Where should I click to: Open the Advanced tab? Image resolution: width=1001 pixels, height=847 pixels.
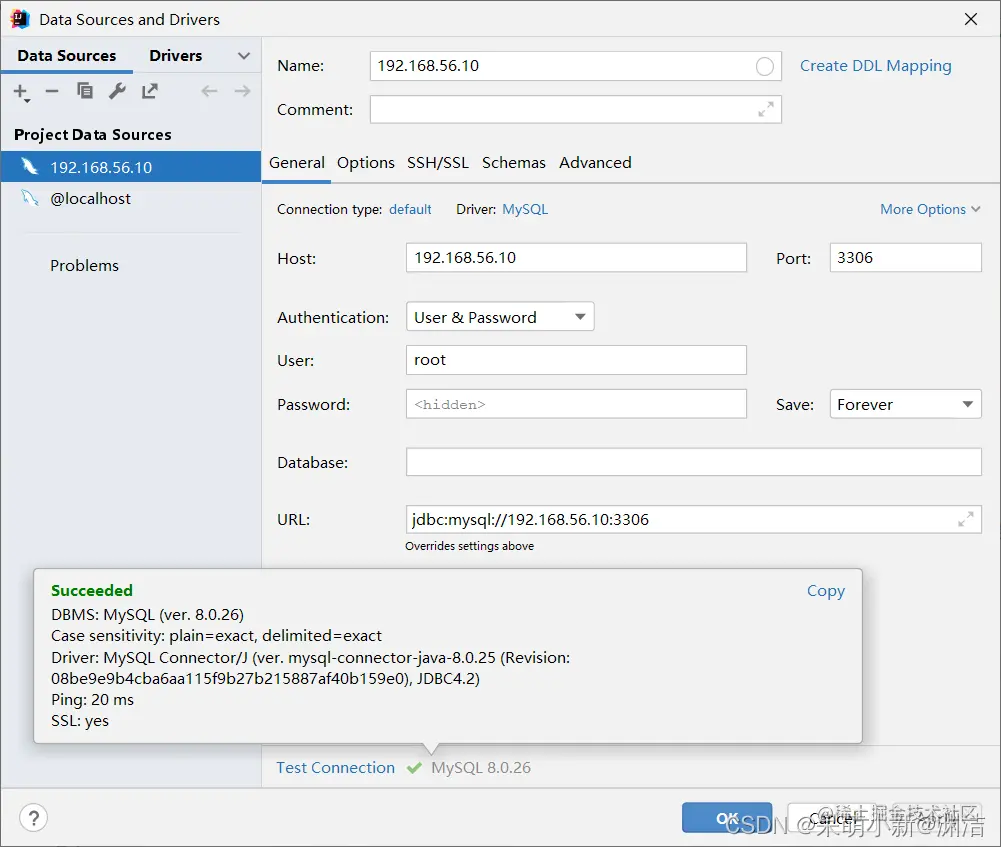coord(595,163)
